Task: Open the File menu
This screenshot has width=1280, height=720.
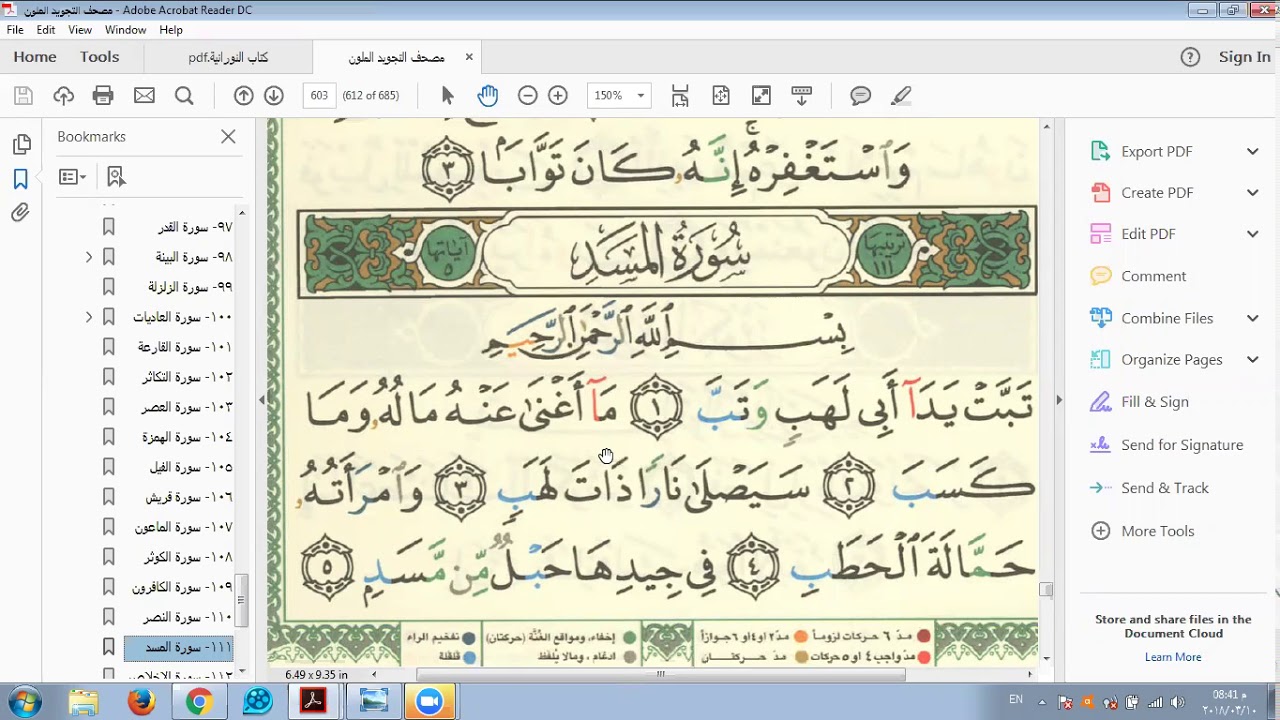Action: click(15, 30)
